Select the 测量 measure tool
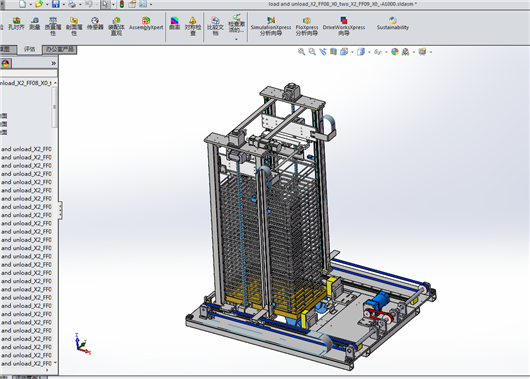 click(35, 24)
